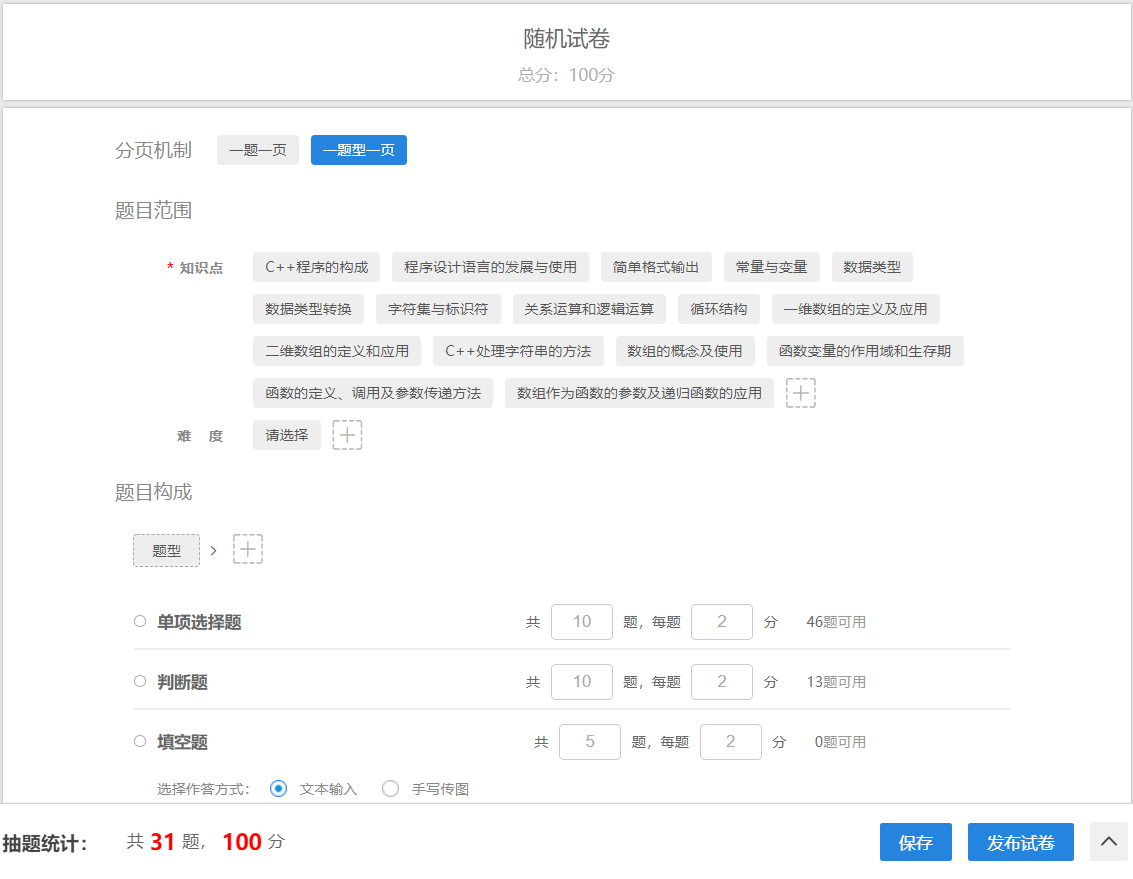
Task: Click the C++程序的构成 knowledge tag
Action: click(x=316, y=267)
